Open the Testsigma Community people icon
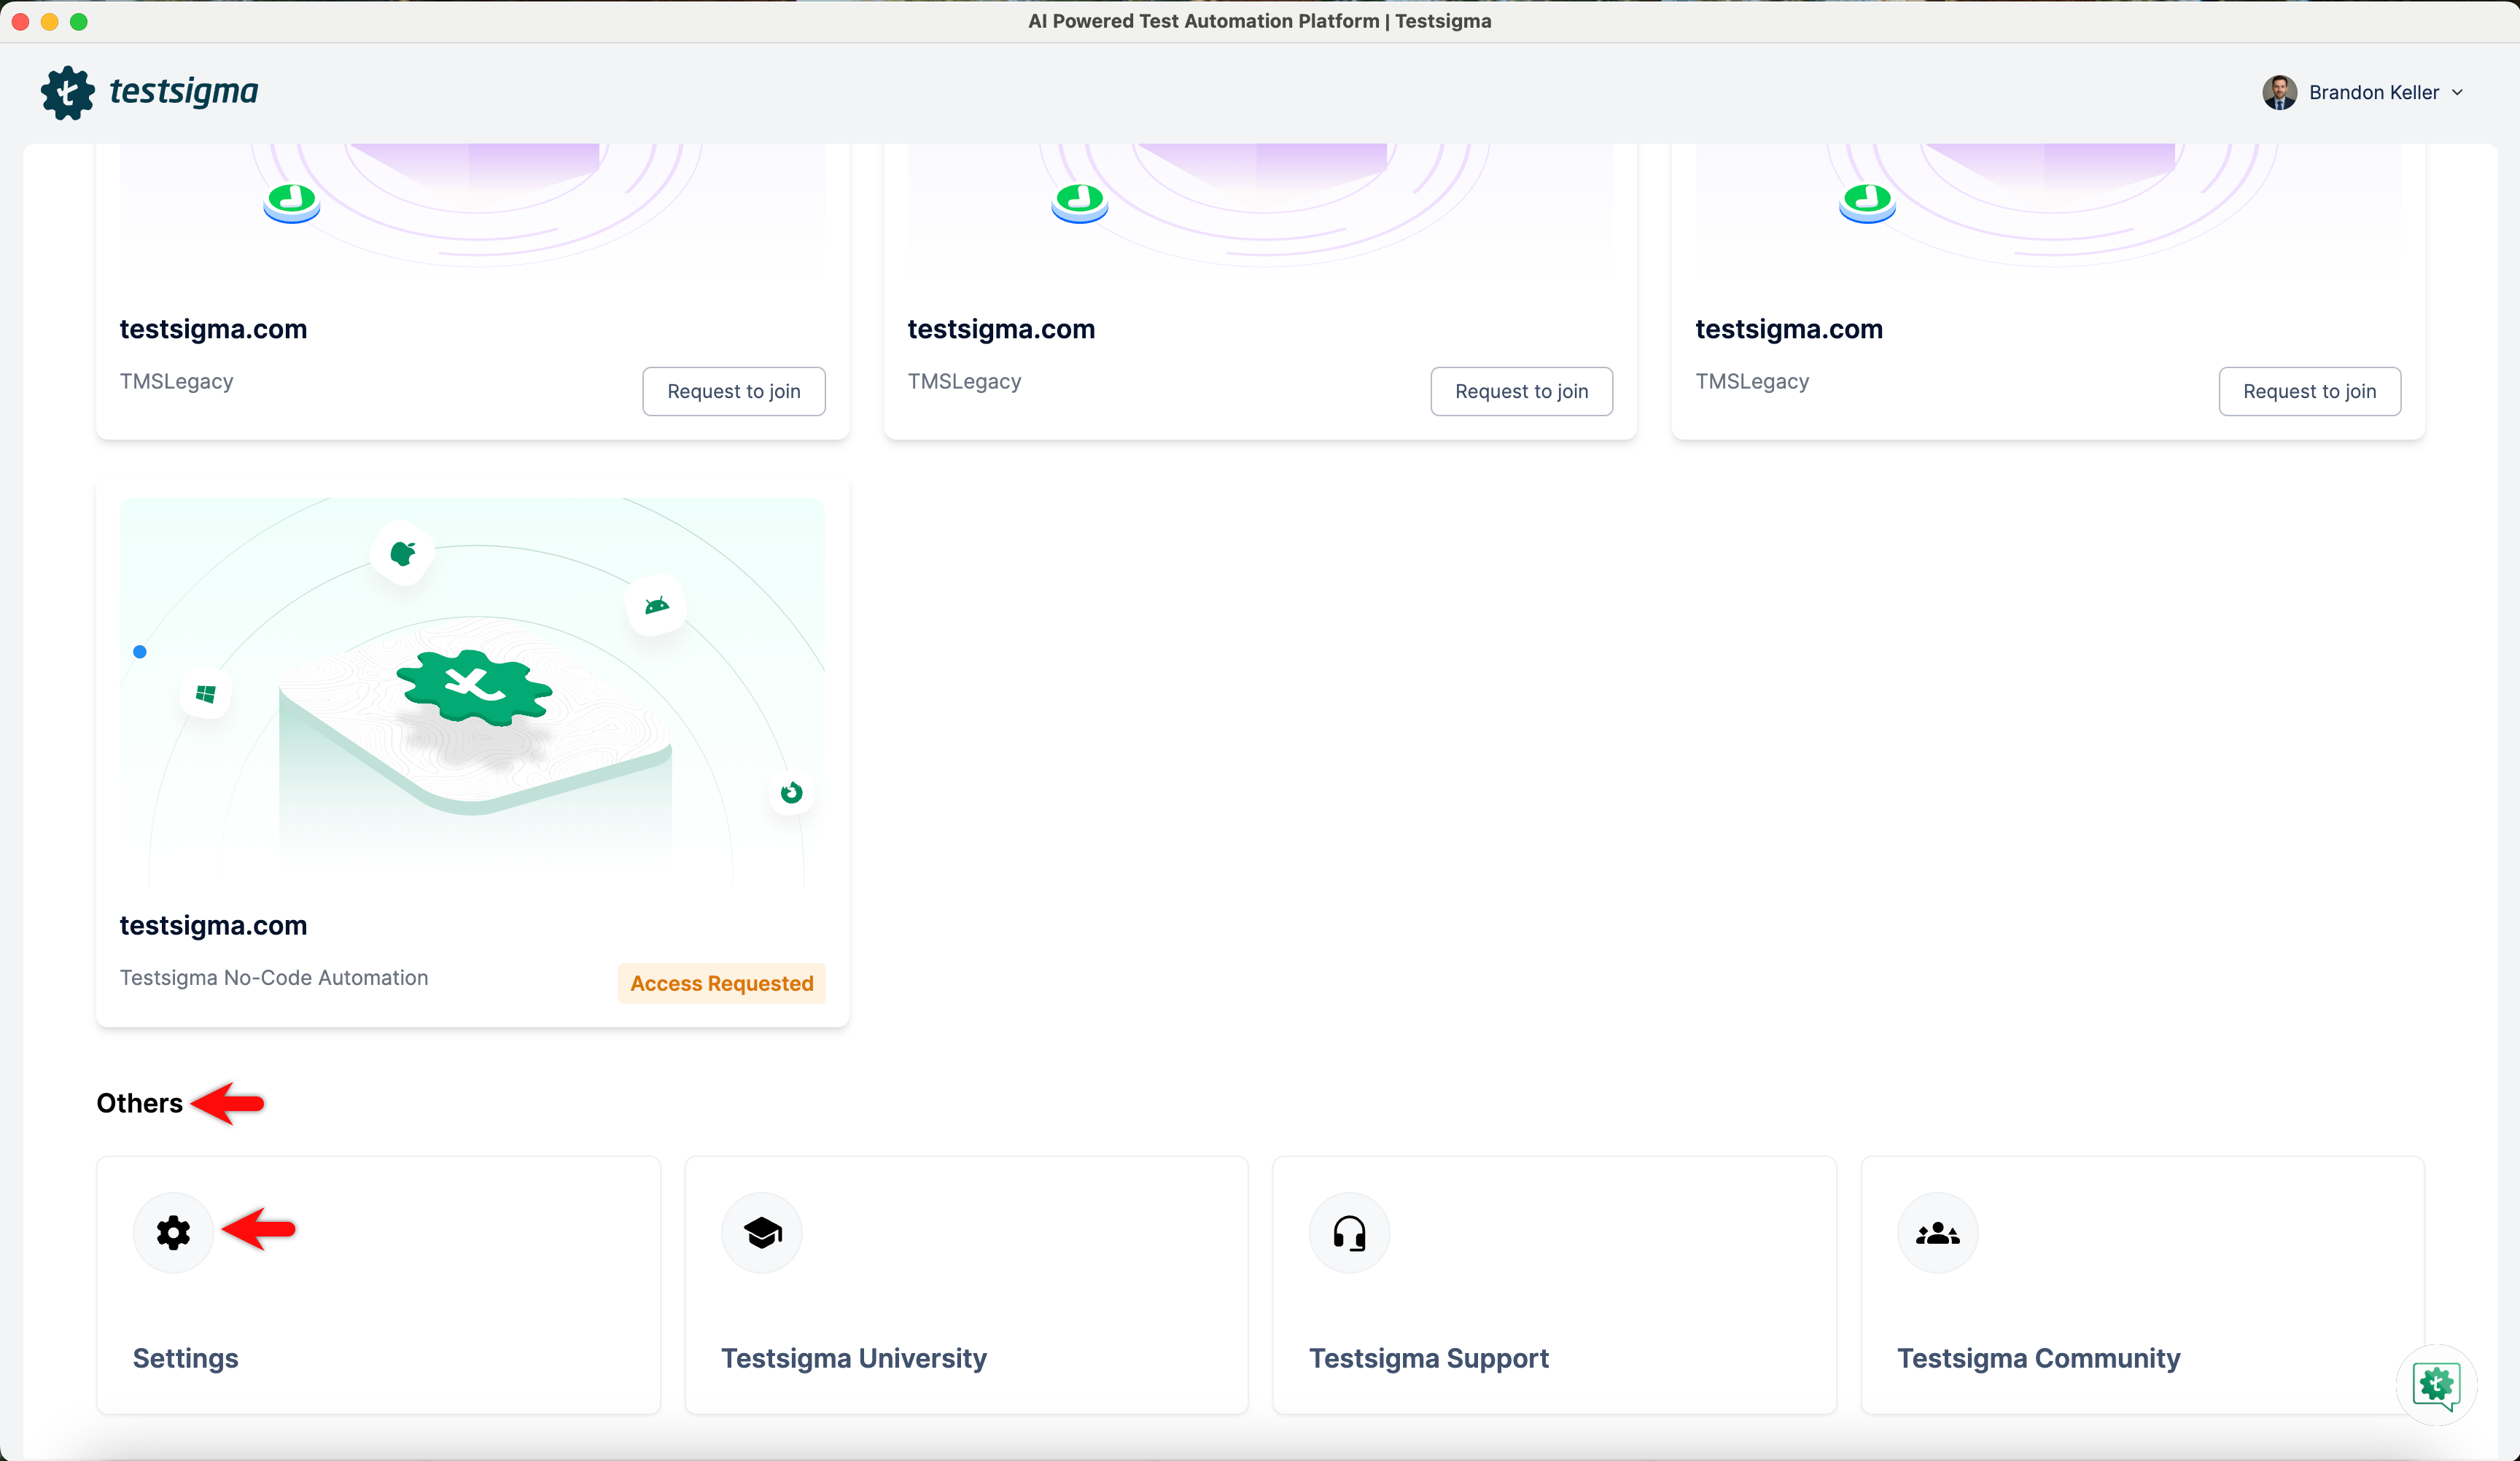The height and width of the screenshot is (1461, 2520). click(x=1937, y=1232)
